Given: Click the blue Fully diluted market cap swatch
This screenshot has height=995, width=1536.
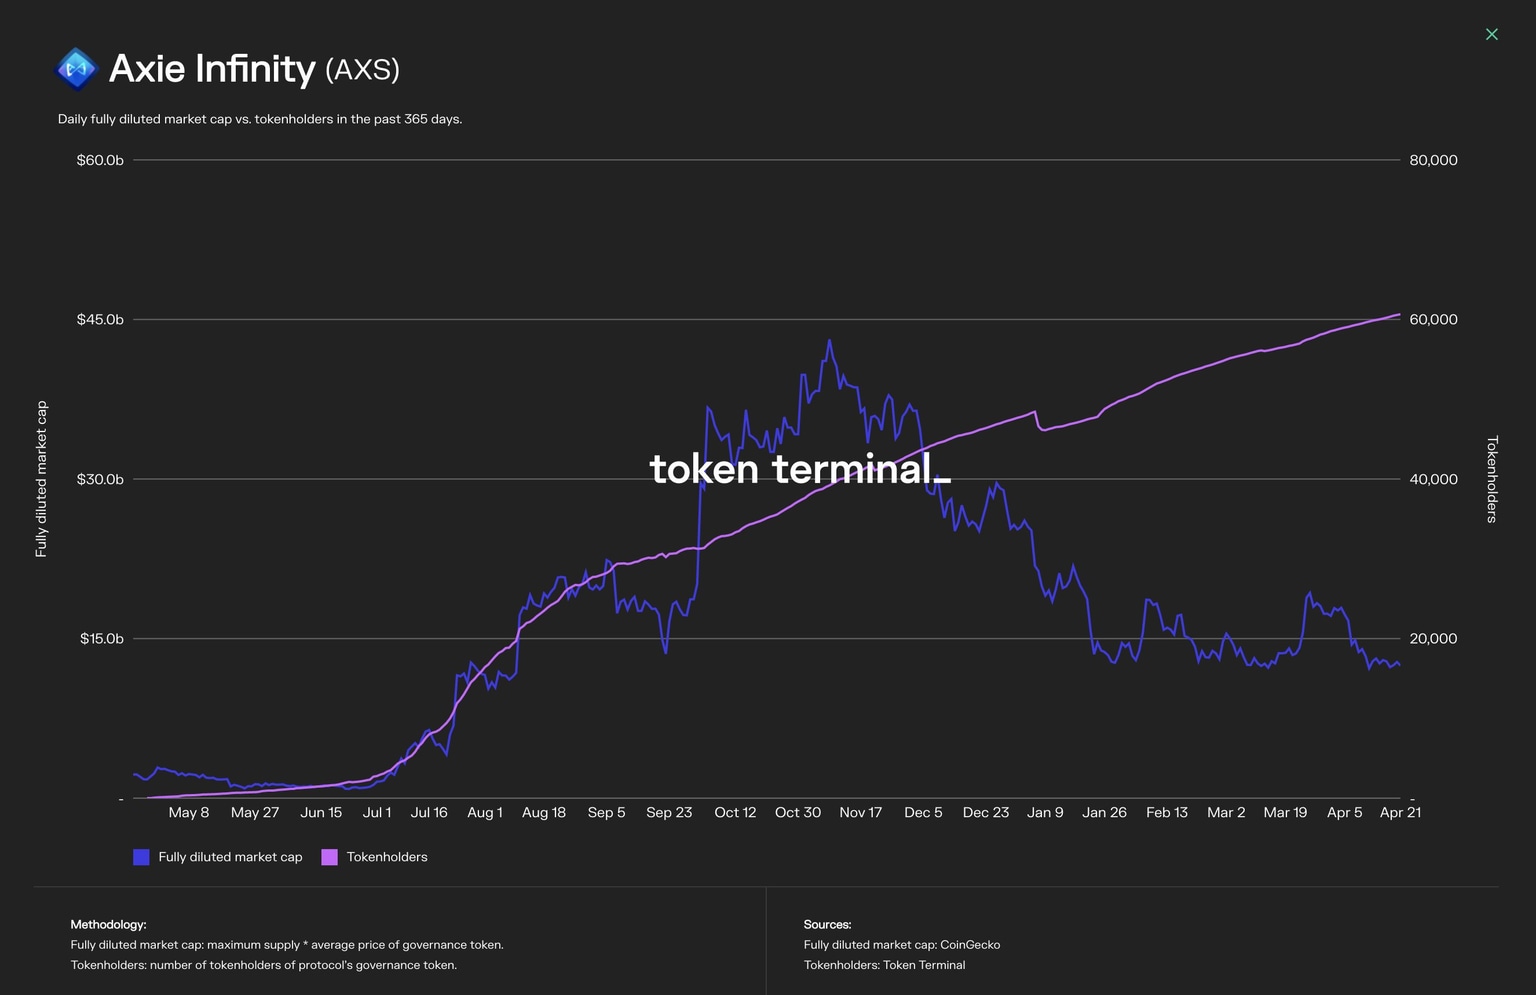Looking at the screenshot, I should point(141,857).
